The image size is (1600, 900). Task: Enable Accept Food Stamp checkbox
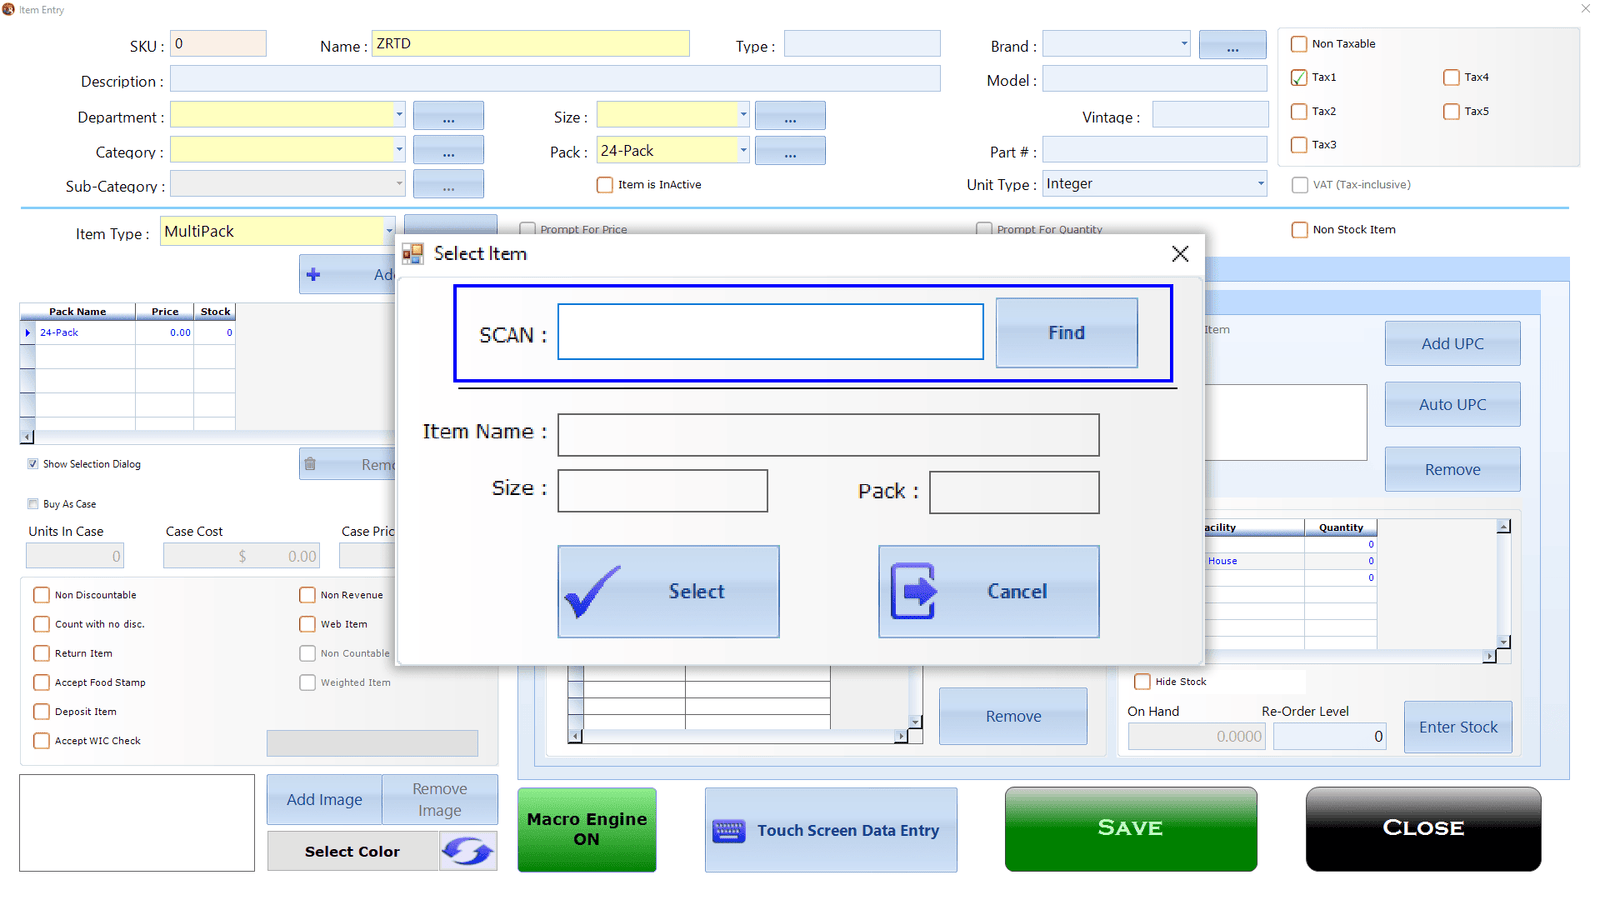pos(41,682)
